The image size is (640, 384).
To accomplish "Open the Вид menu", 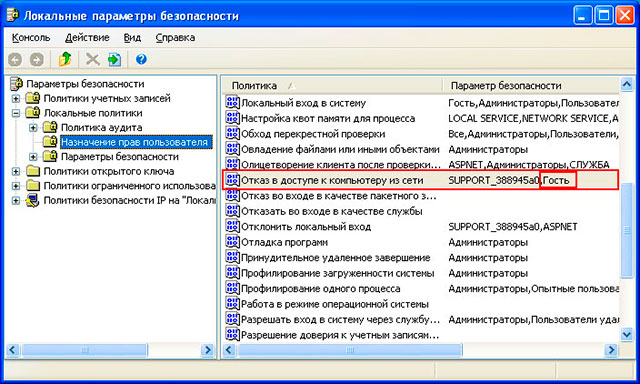I will [132, 38].
